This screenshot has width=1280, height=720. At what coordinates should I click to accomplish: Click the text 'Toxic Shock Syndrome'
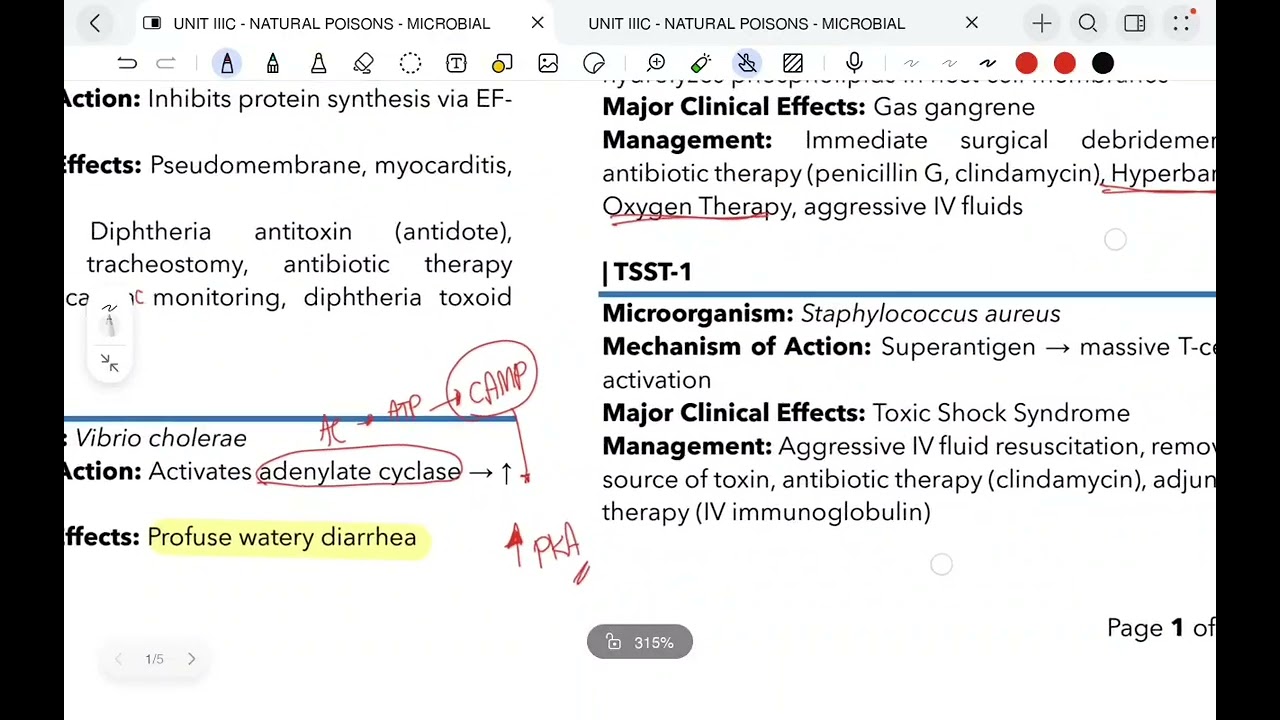[1001, 413]
